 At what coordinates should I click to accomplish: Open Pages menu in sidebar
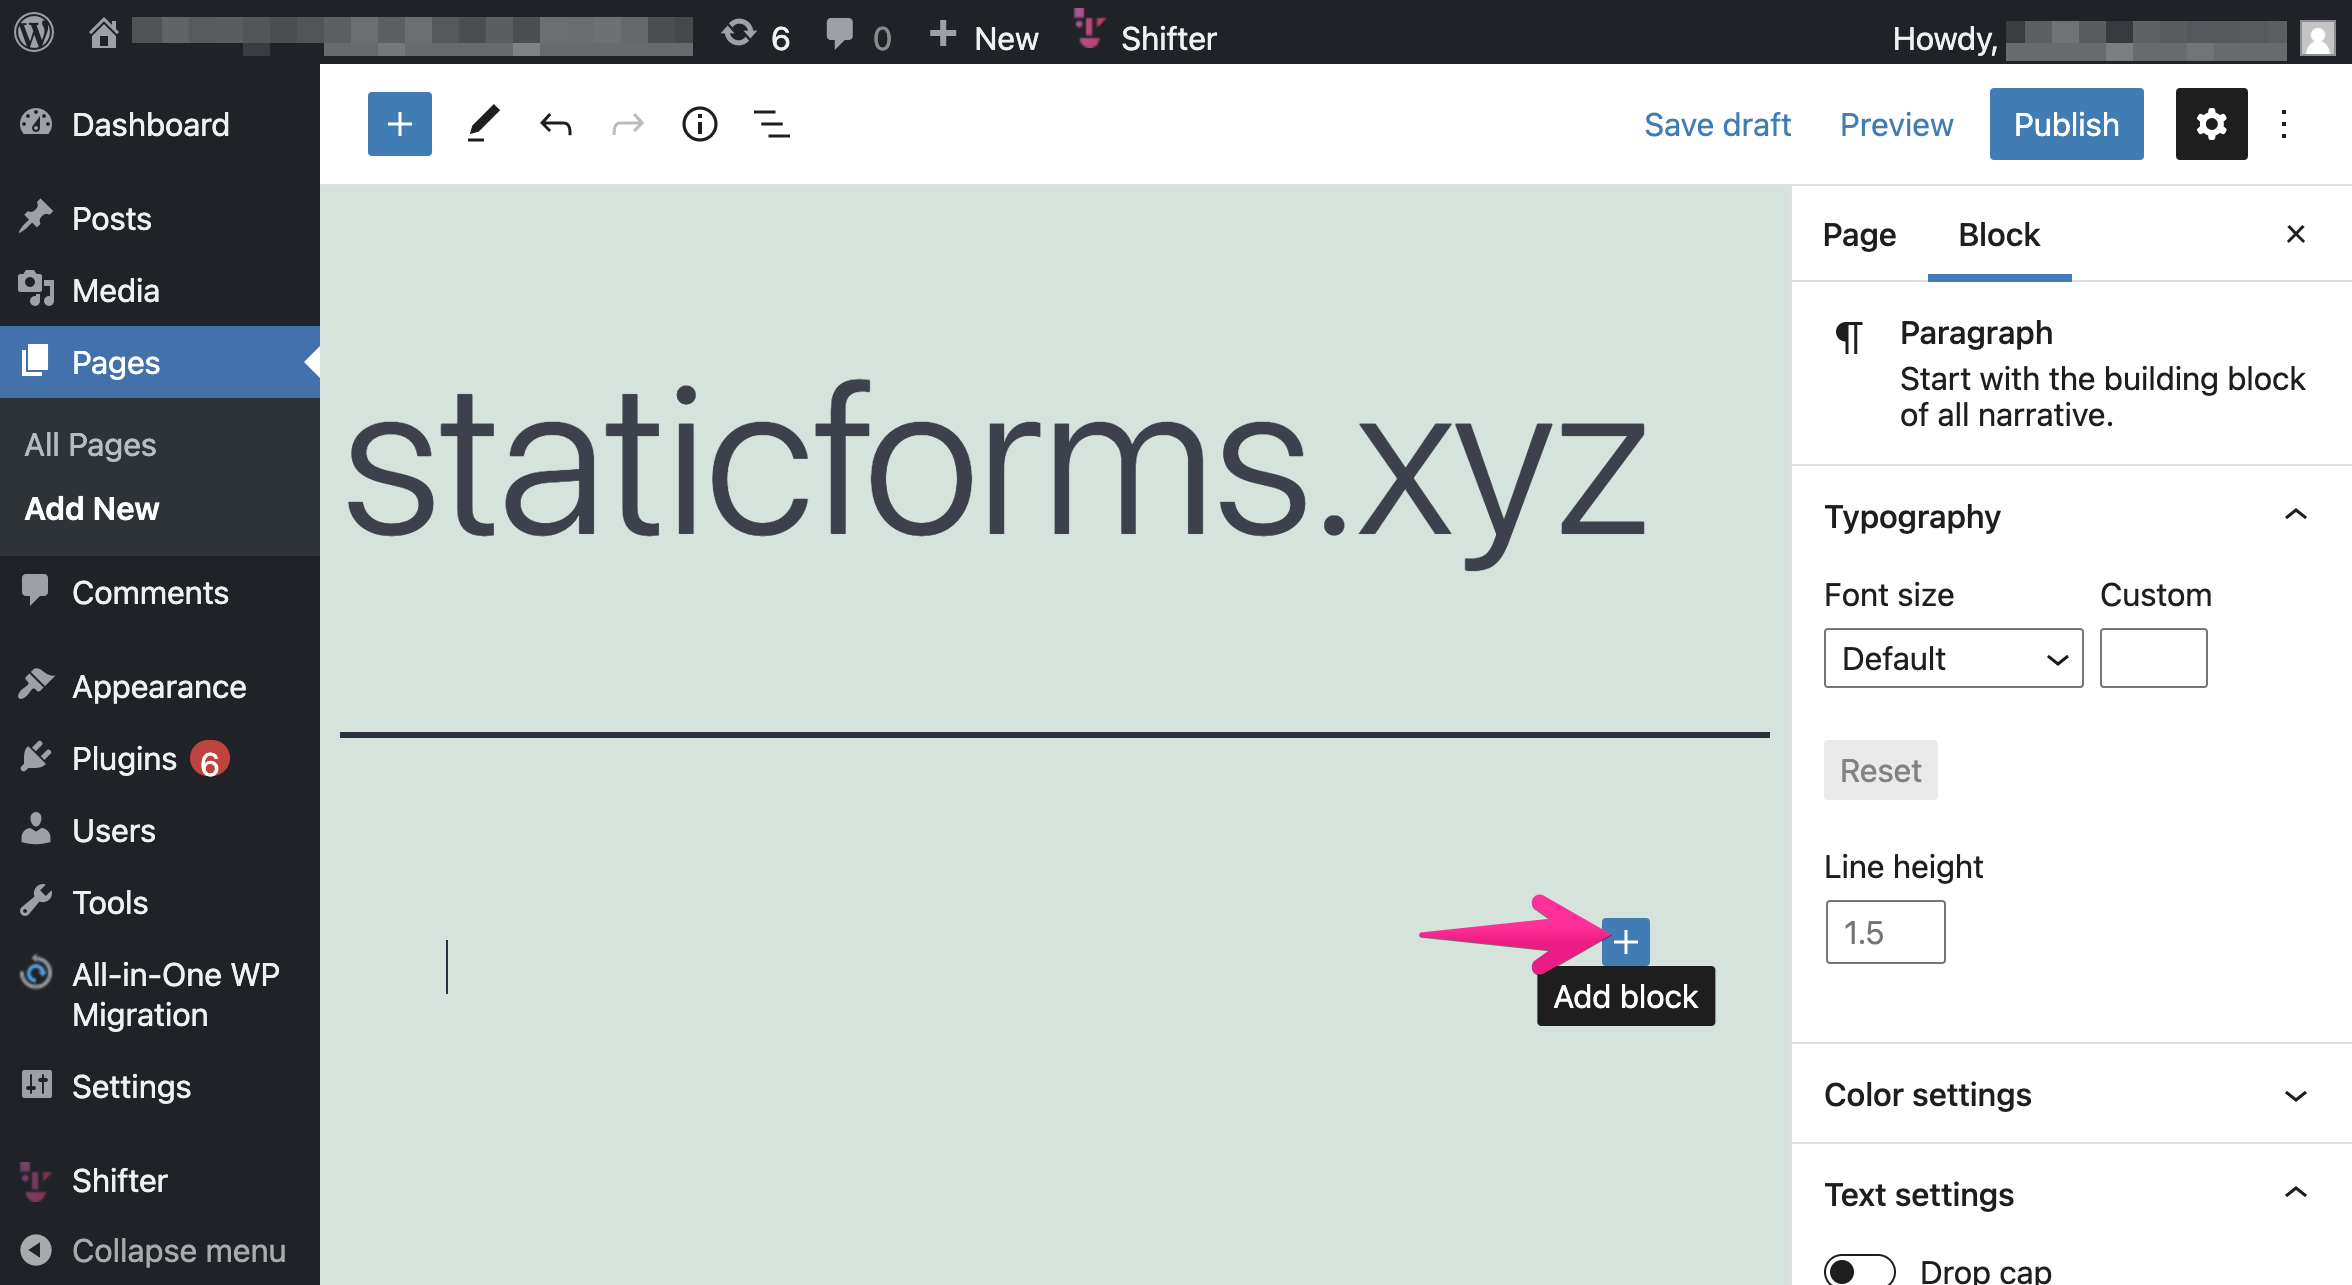click(x=160, y=362)
